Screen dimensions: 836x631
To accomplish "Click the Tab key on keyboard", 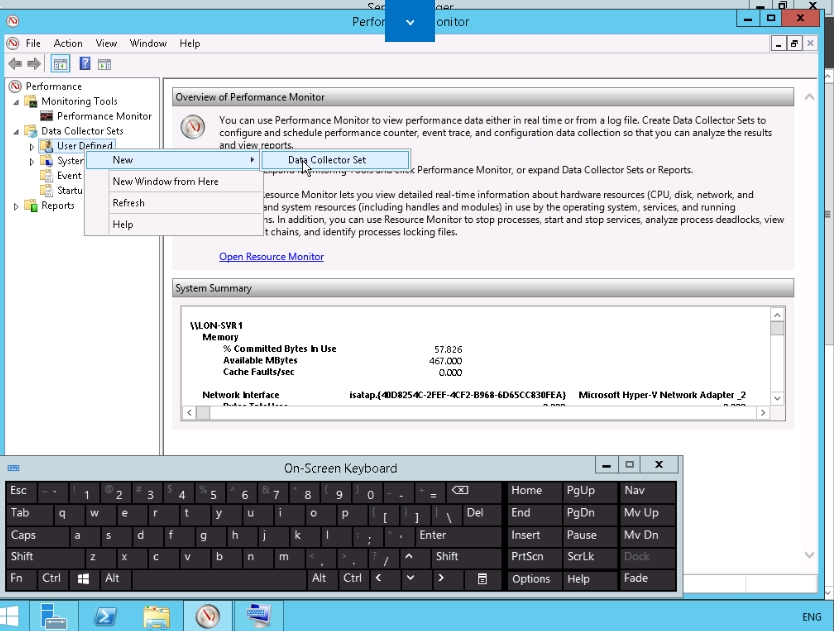I will (29, 513).
